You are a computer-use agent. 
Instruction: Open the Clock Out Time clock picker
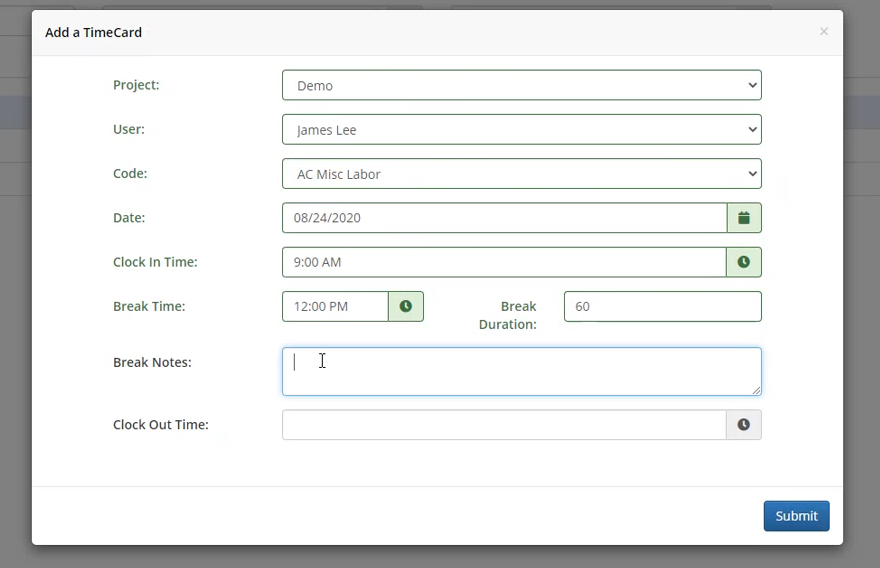[744, 425]
